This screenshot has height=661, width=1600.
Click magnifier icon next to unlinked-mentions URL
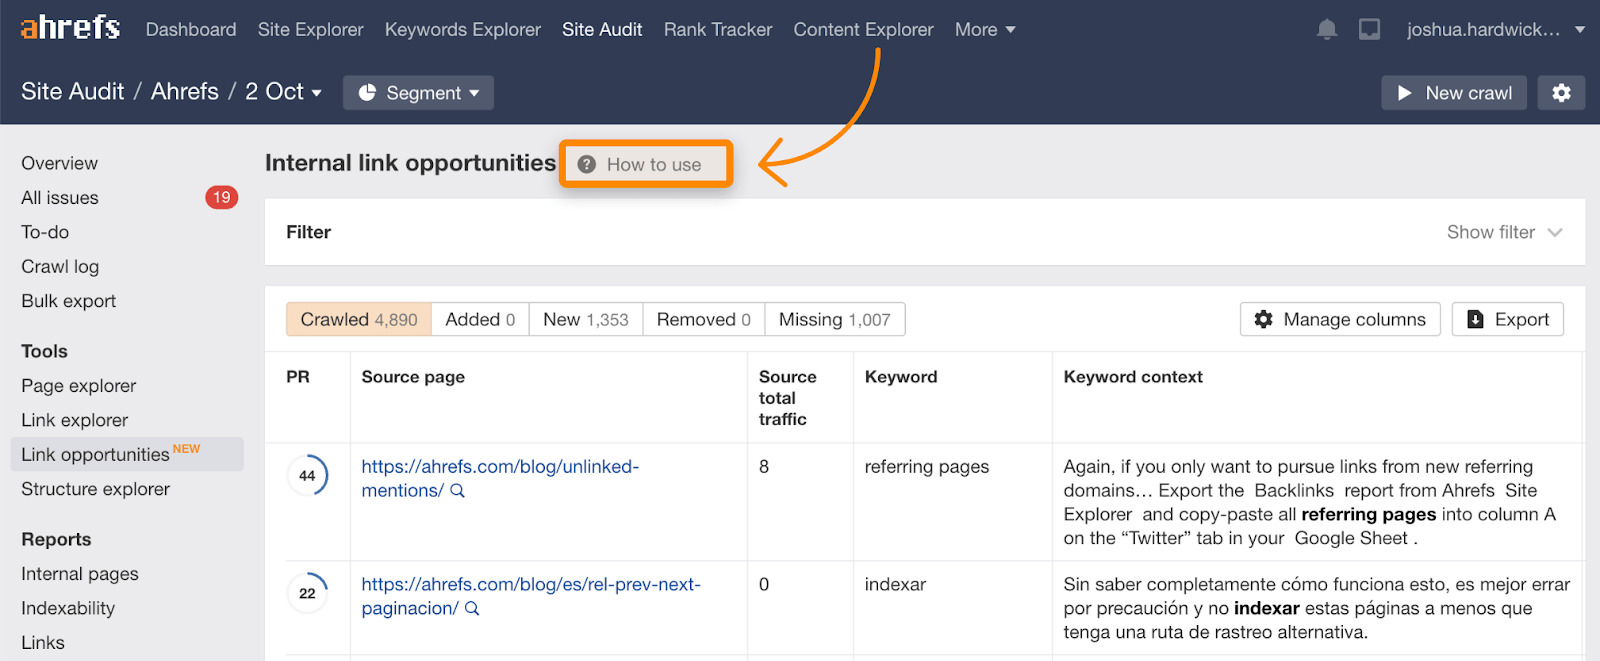pyautogui.click(x=458, y=491)
